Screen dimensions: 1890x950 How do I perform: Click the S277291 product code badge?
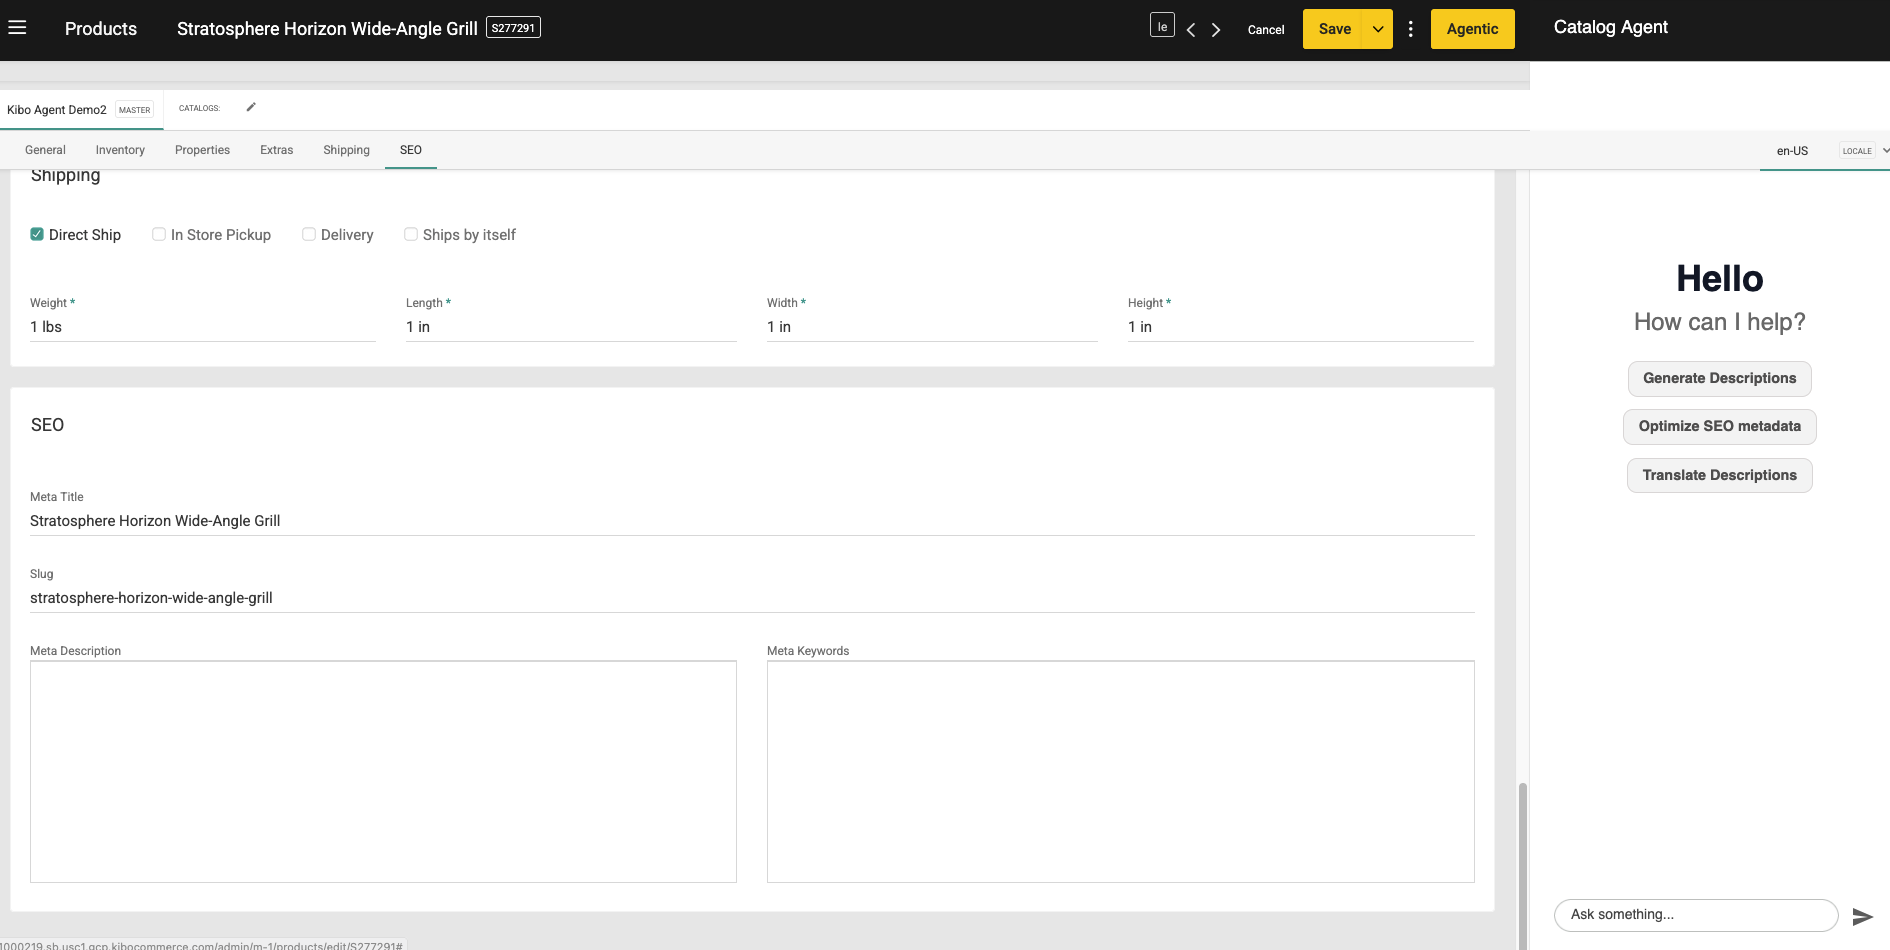(513, 27)
